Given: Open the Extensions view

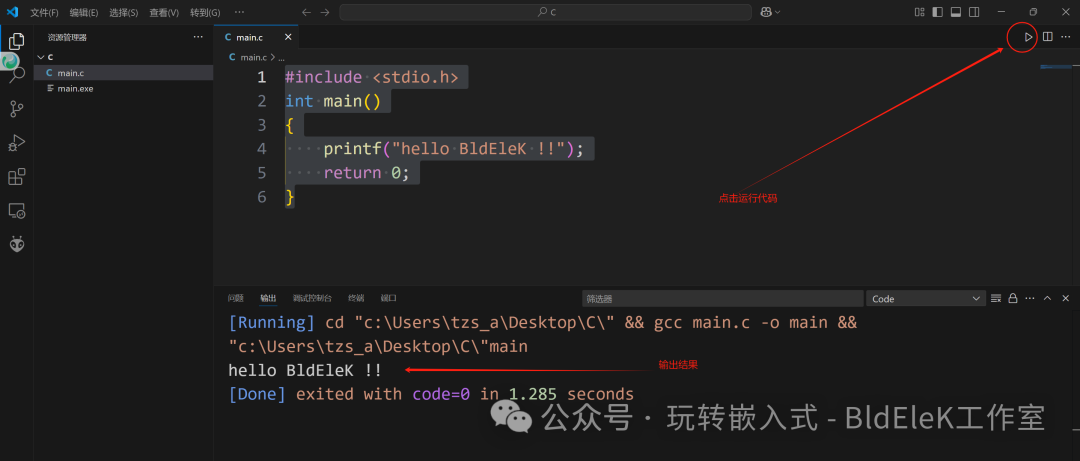Looking at the screenshot, I should tap(17, 176).
